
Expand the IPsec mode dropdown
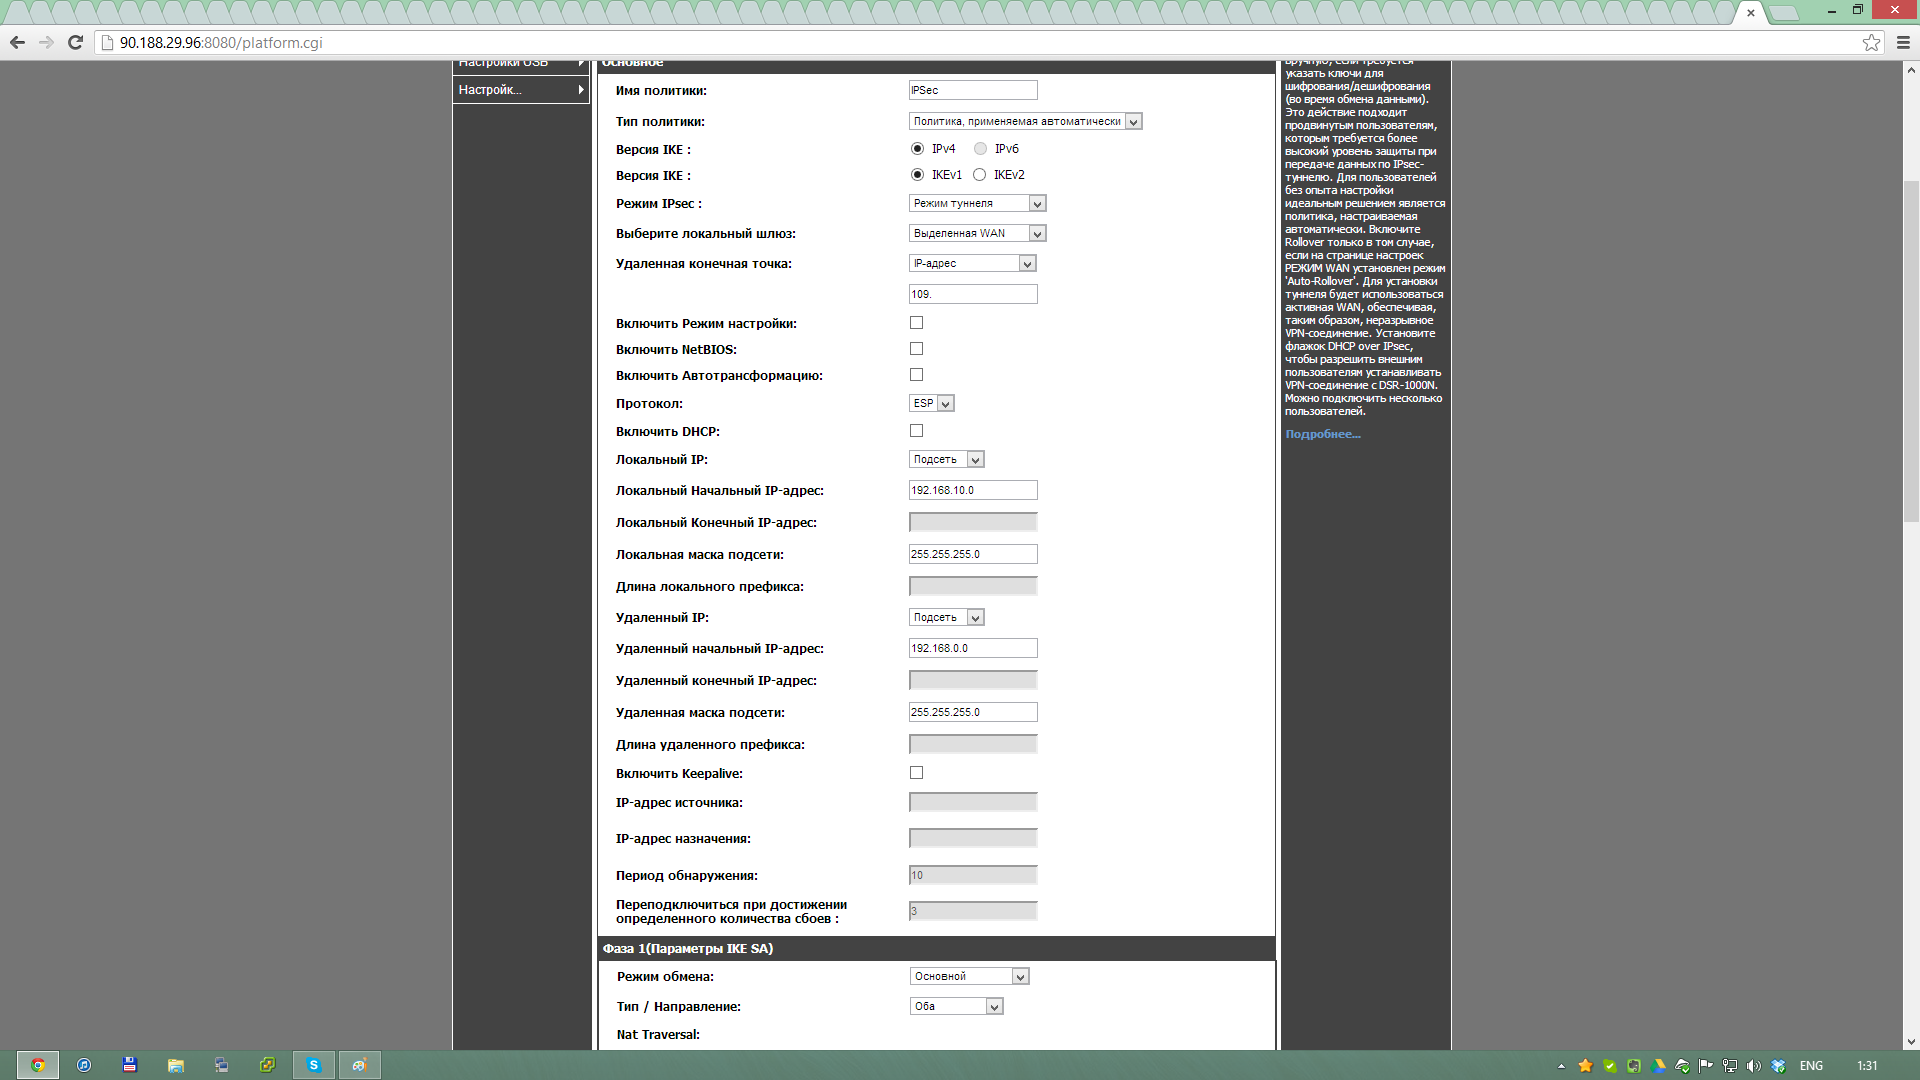(977, 203)
